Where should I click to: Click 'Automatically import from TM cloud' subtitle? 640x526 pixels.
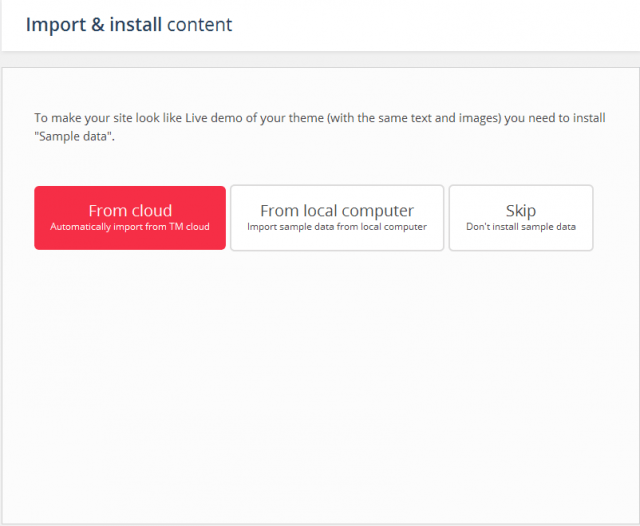(x=130, y=227)
